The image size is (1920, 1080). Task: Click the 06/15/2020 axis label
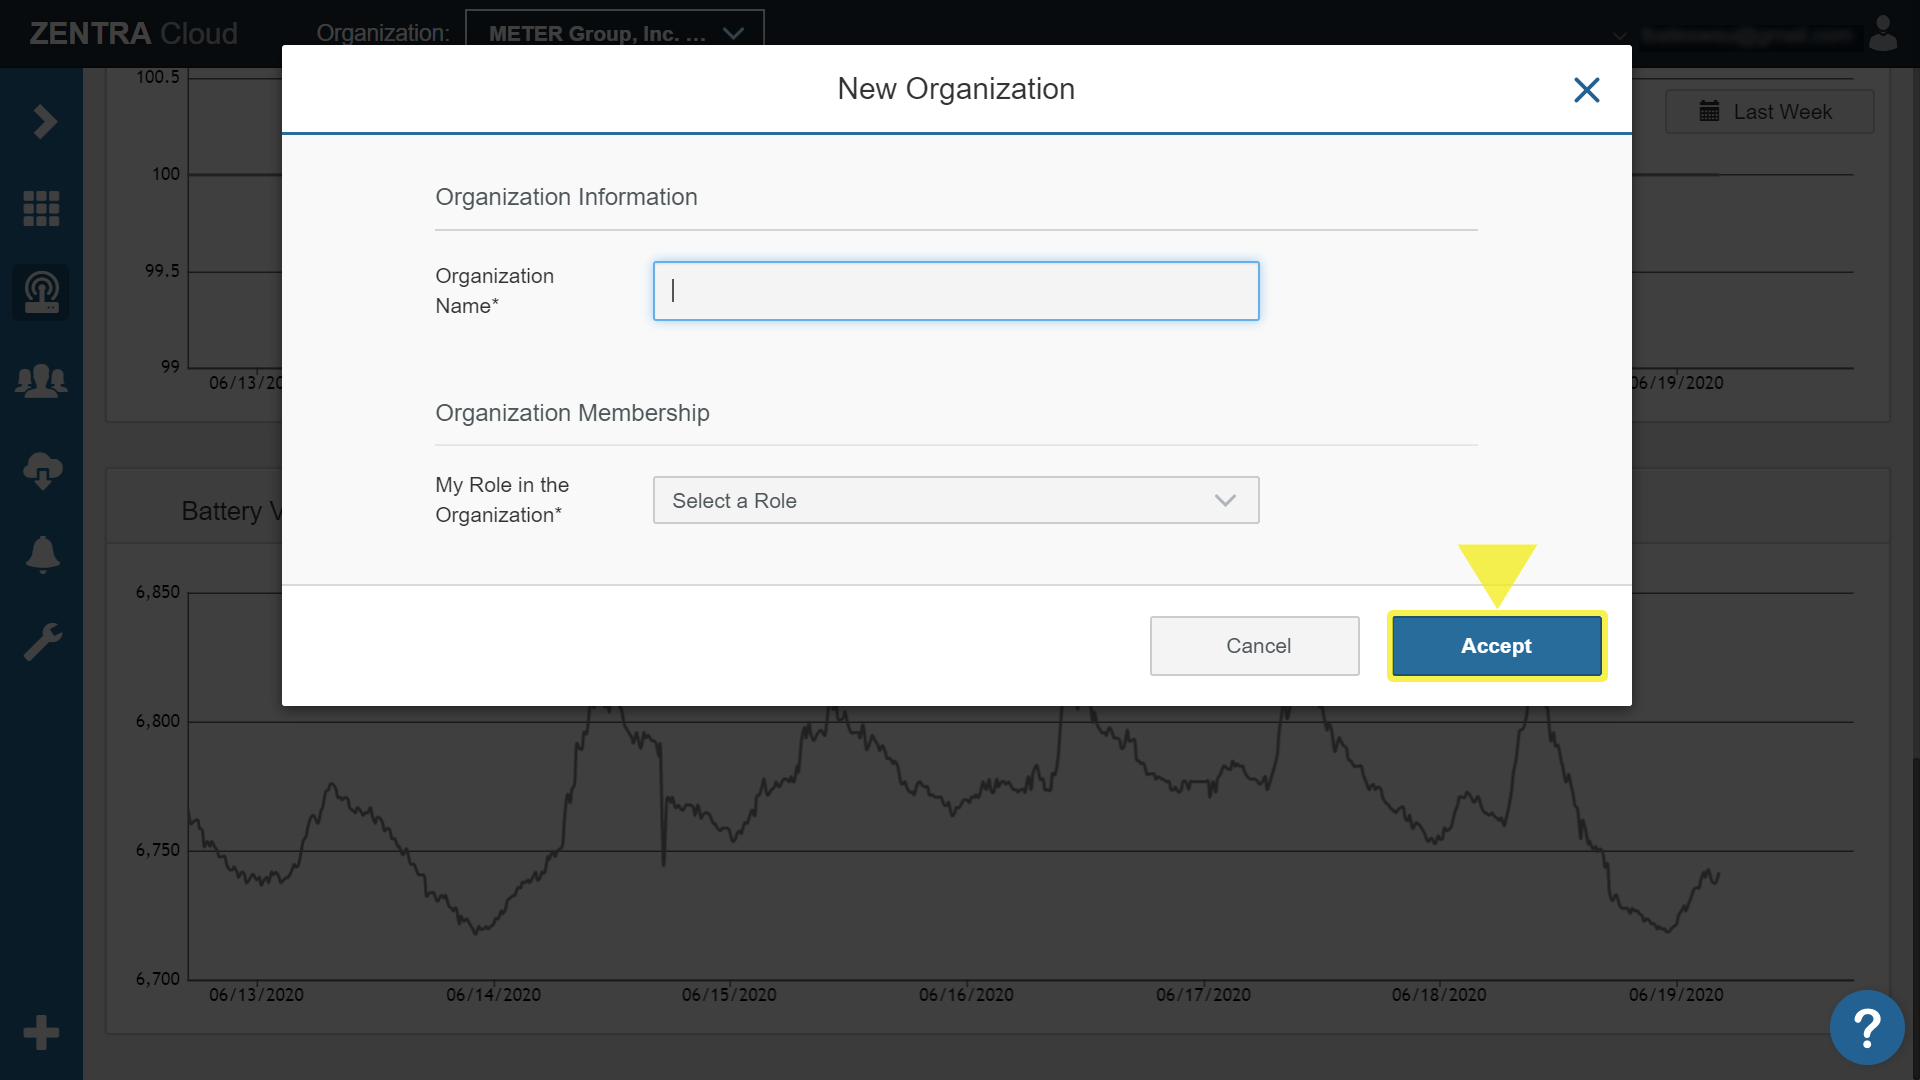point(729,995)
